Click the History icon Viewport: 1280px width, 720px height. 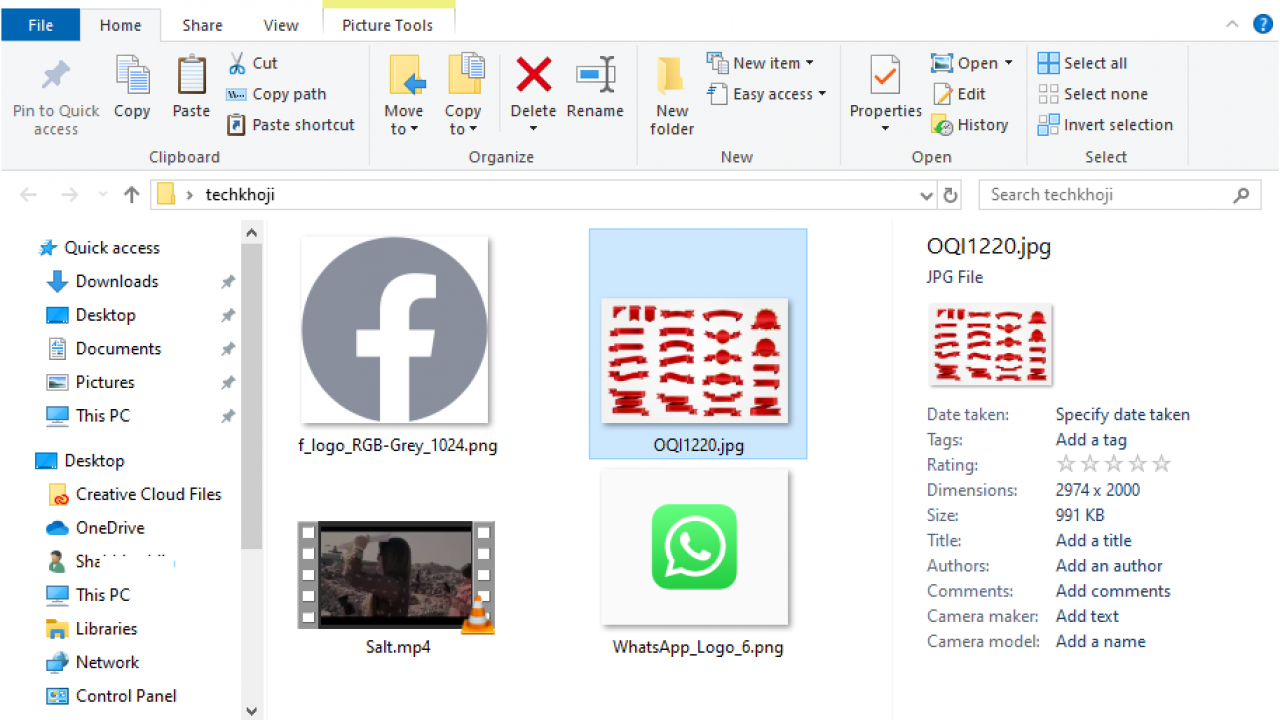pos(942,125)
